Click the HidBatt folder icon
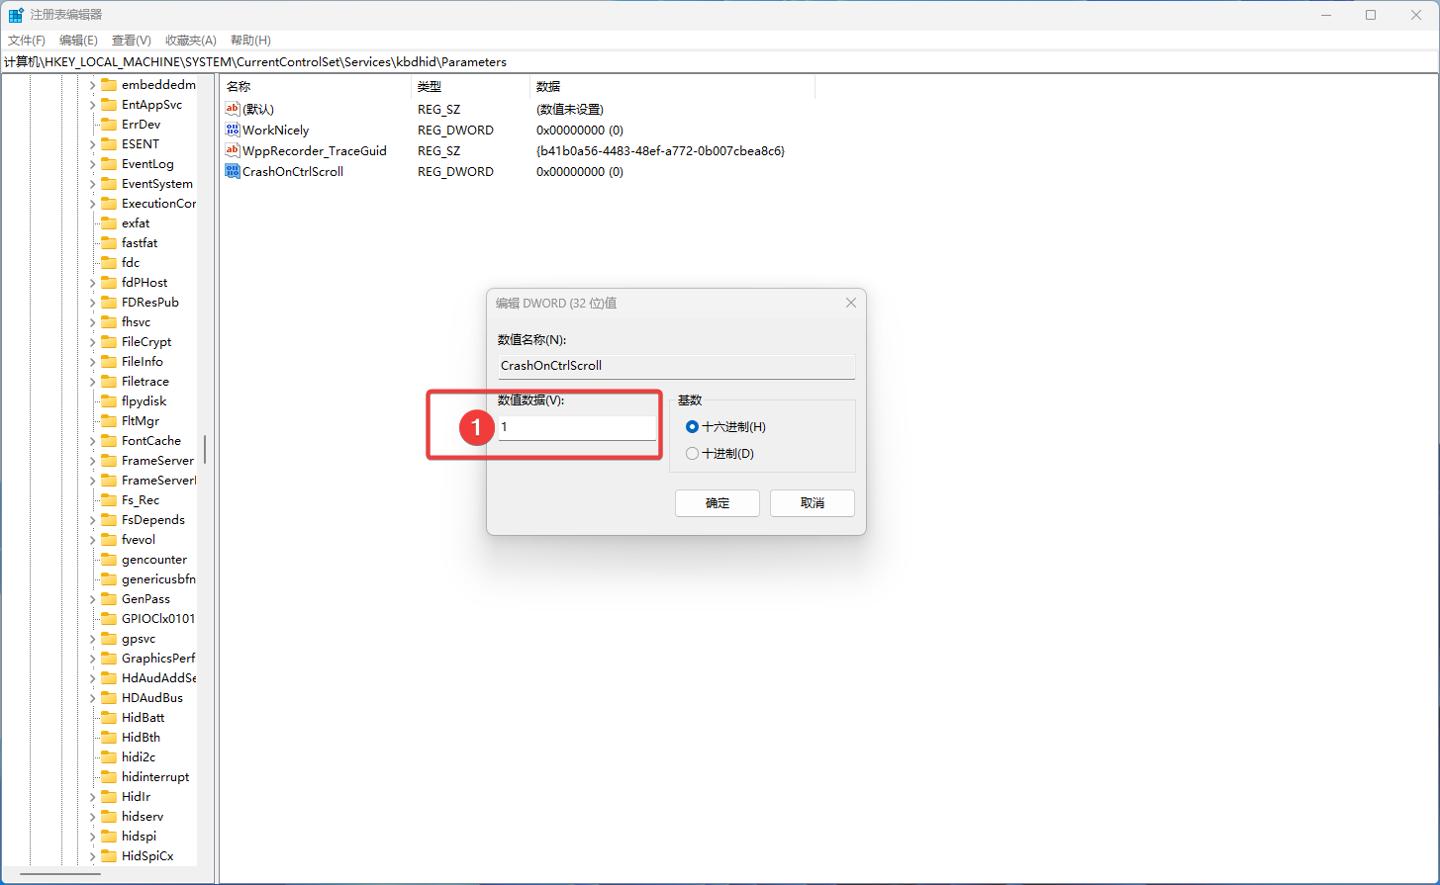Viewport: 1440px width, 885px height. tap(109, 718)
